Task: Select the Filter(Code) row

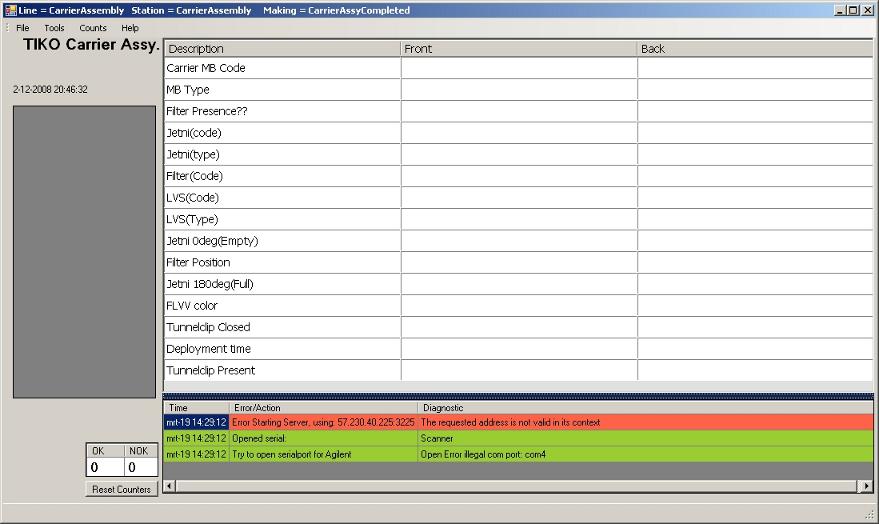Action: point(519,176)
